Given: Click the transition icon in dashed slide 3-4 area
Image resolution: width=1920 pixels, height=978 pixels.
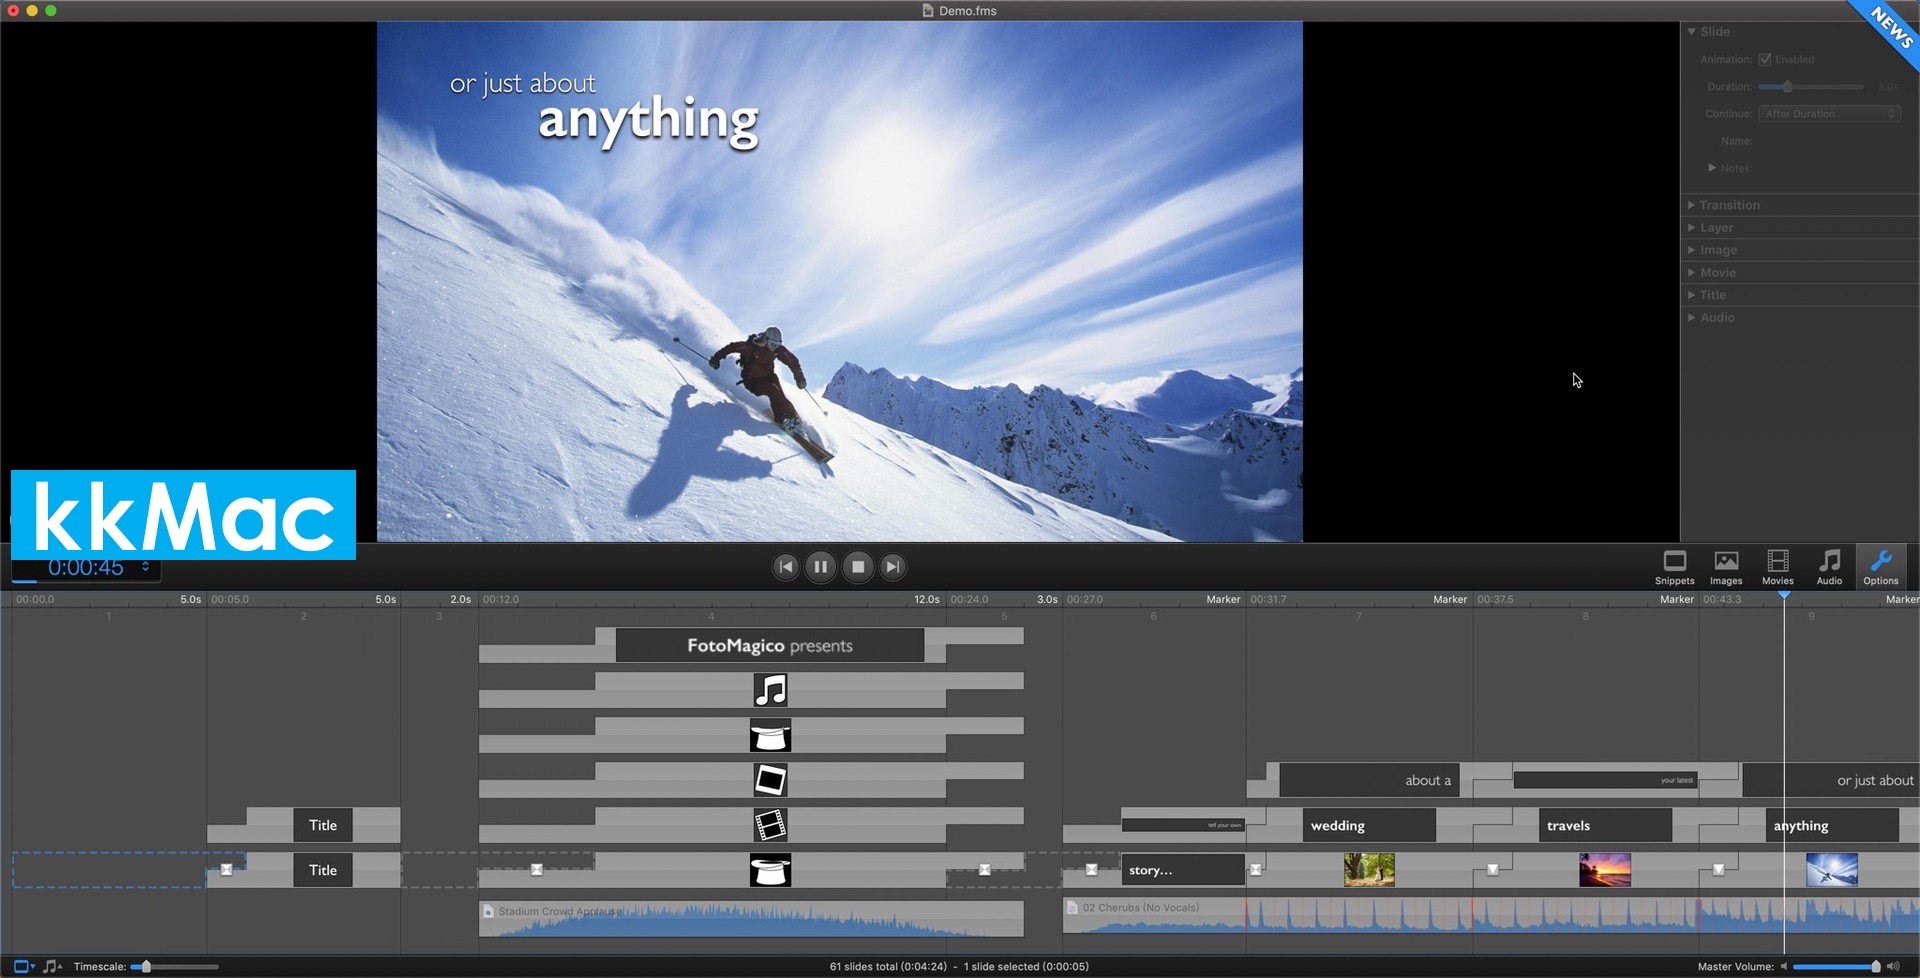Looking at the screenshot, I should point(537,869).
